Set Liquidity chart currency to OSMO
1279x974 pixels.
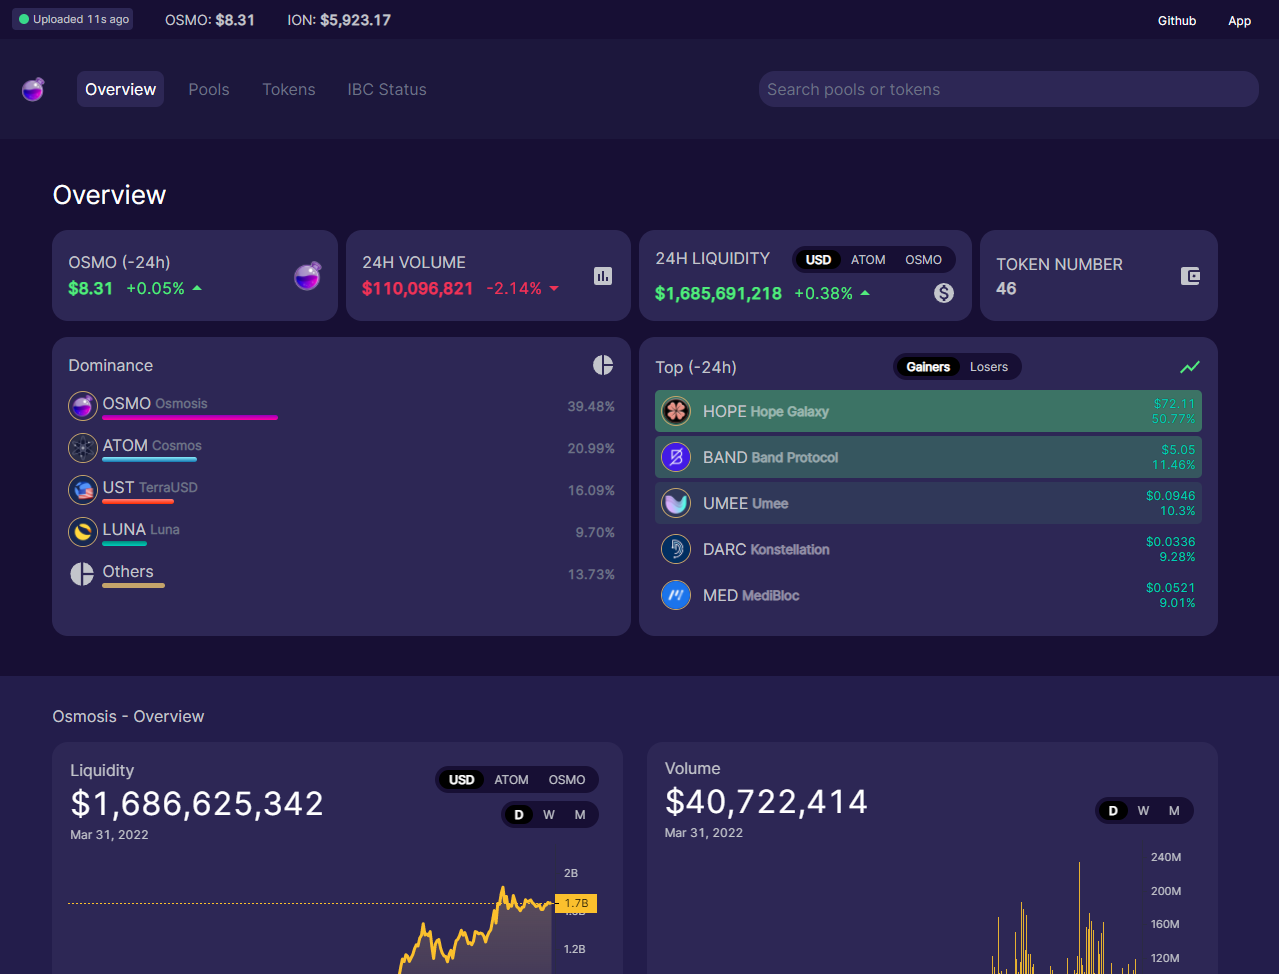[x=567, y=780]
